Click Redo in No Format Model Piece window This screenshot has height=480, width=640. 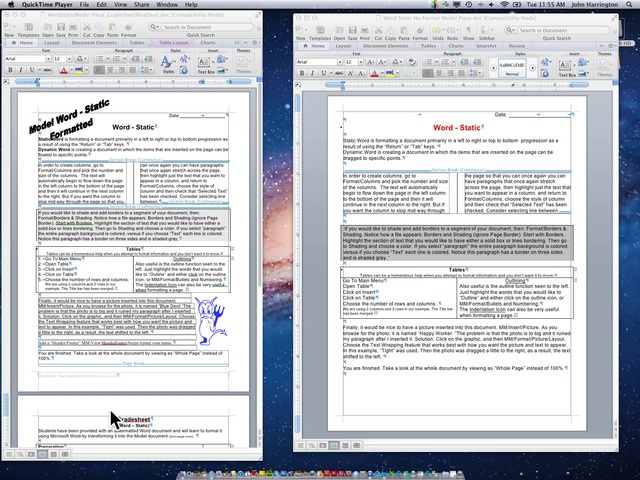452,30
